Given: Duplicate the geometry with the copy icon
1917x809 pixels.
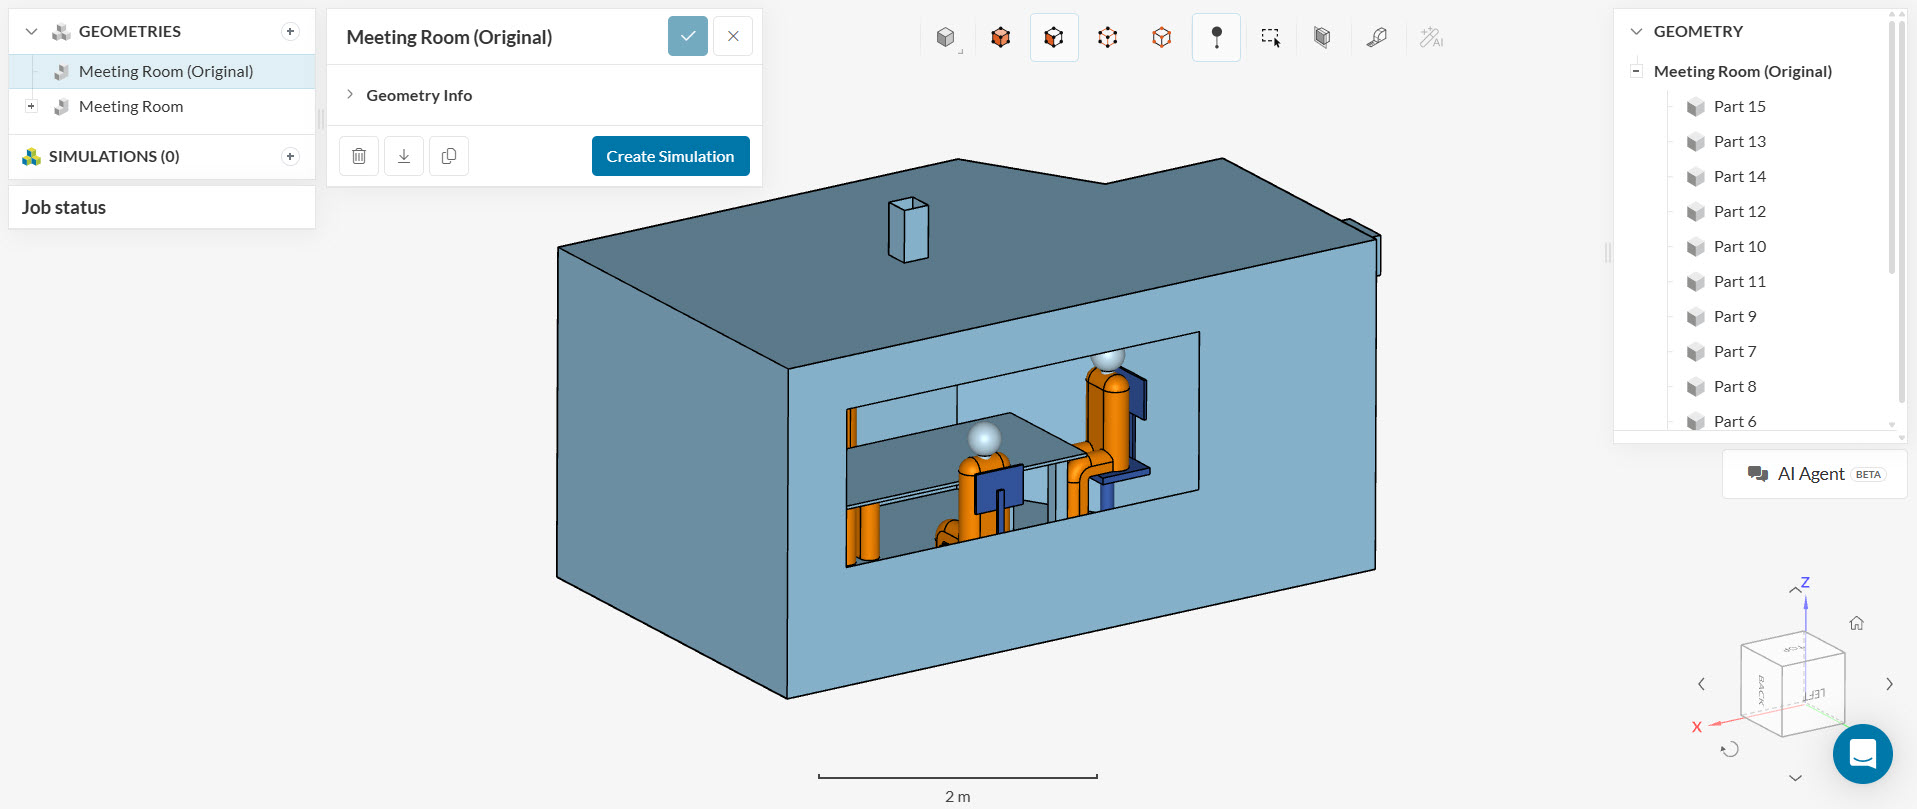Looking at the screenshot, I should pyautogui.click(x=449, y=156).
